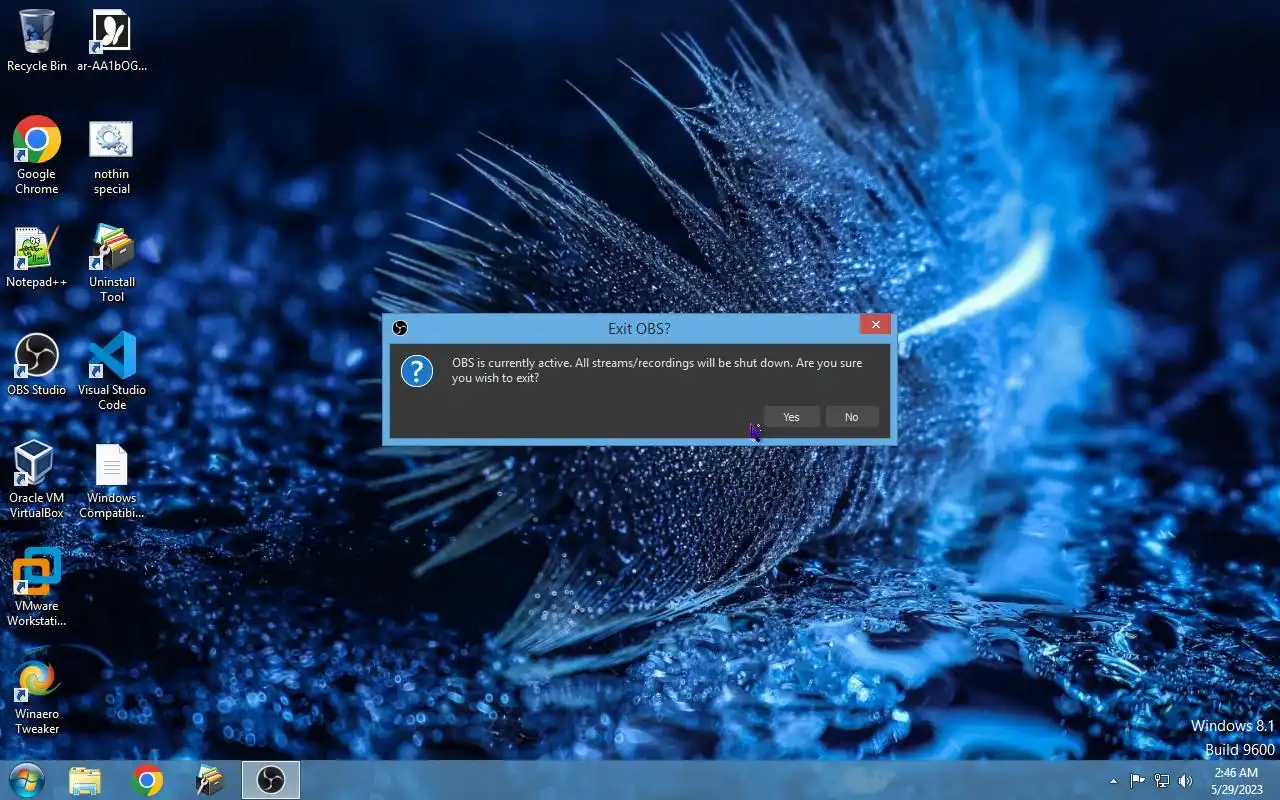This screenshot has width=1280, height=800.
Task: Launch Chrome from the taskbar
Action: 147,780
